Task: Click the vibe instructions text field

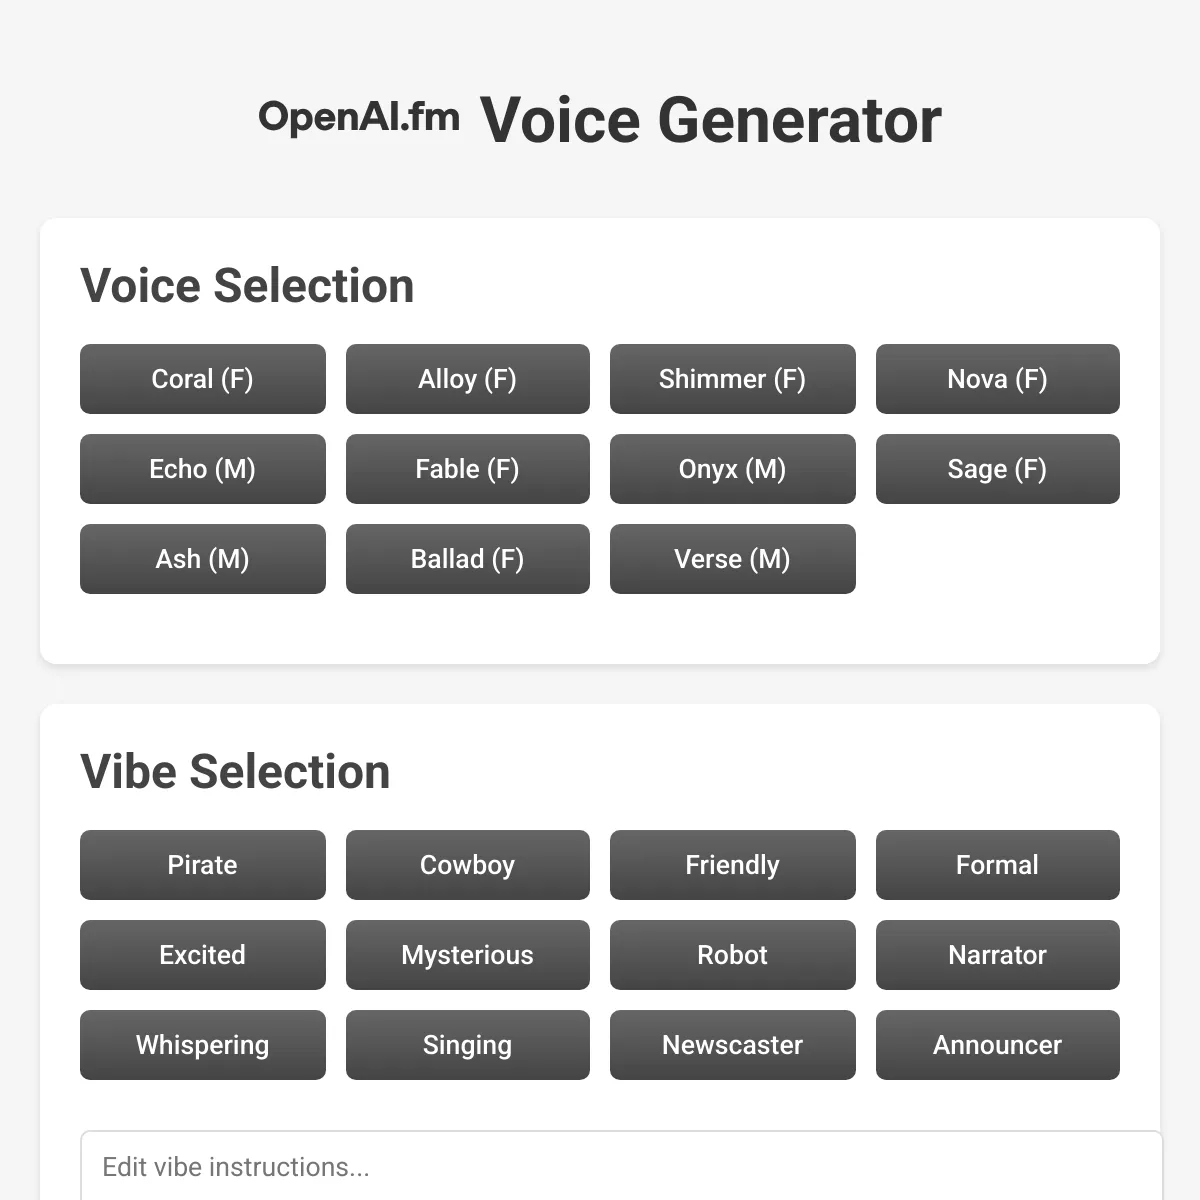Action: (x=600, y=1167)
